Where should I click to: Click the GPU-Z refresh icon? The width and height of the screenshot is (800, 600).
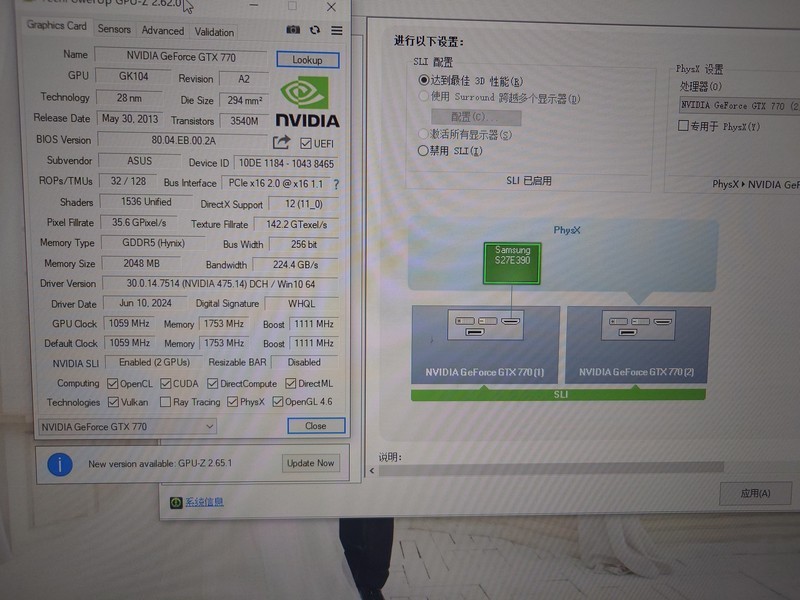point(315,30)
